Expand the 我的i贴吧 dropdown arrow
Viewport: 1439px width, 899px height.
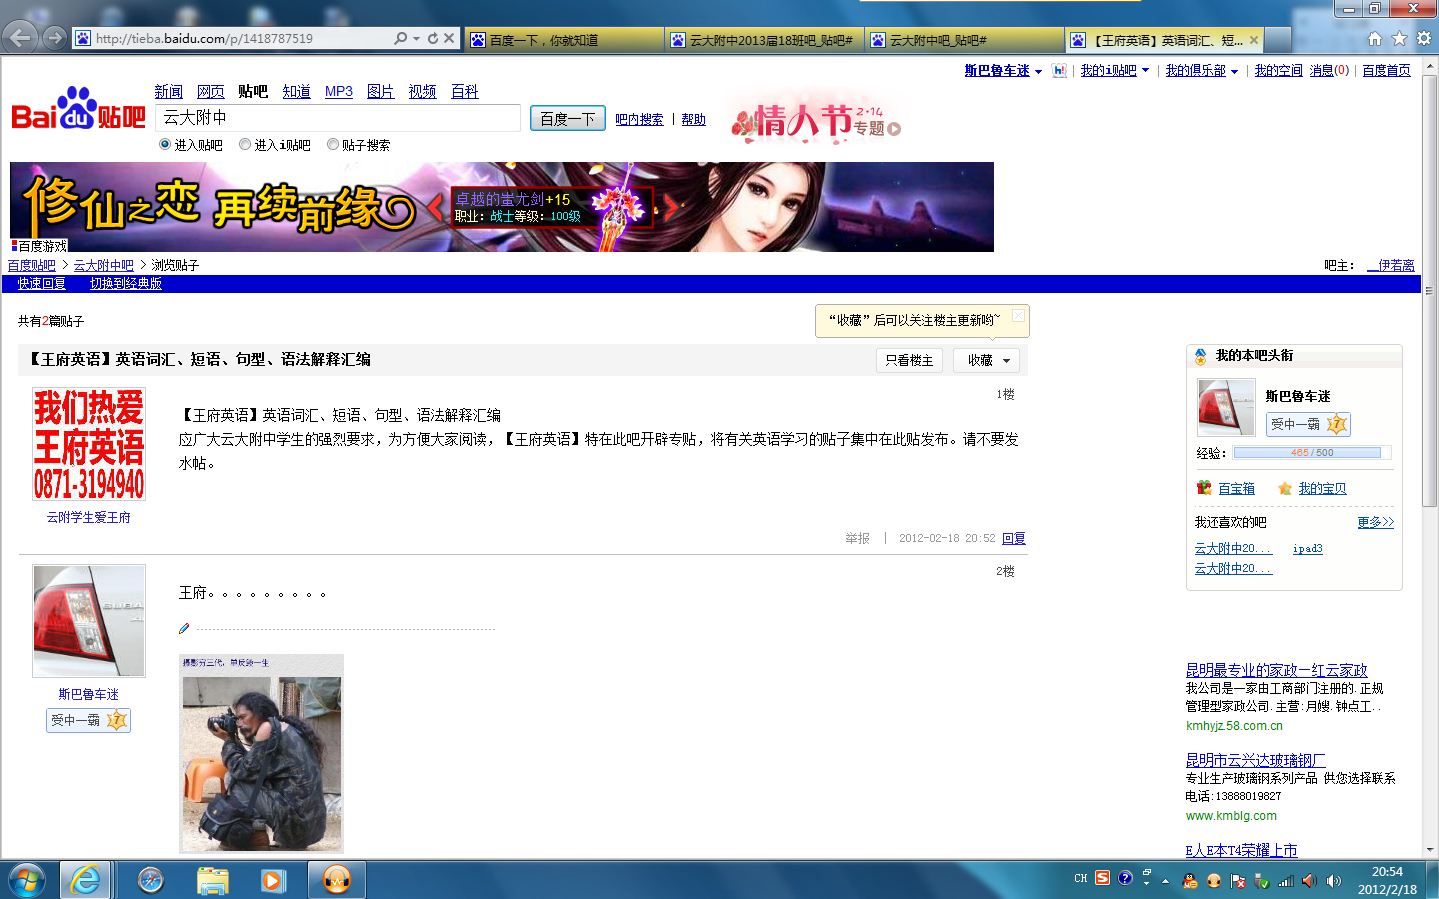point(1145,71)
